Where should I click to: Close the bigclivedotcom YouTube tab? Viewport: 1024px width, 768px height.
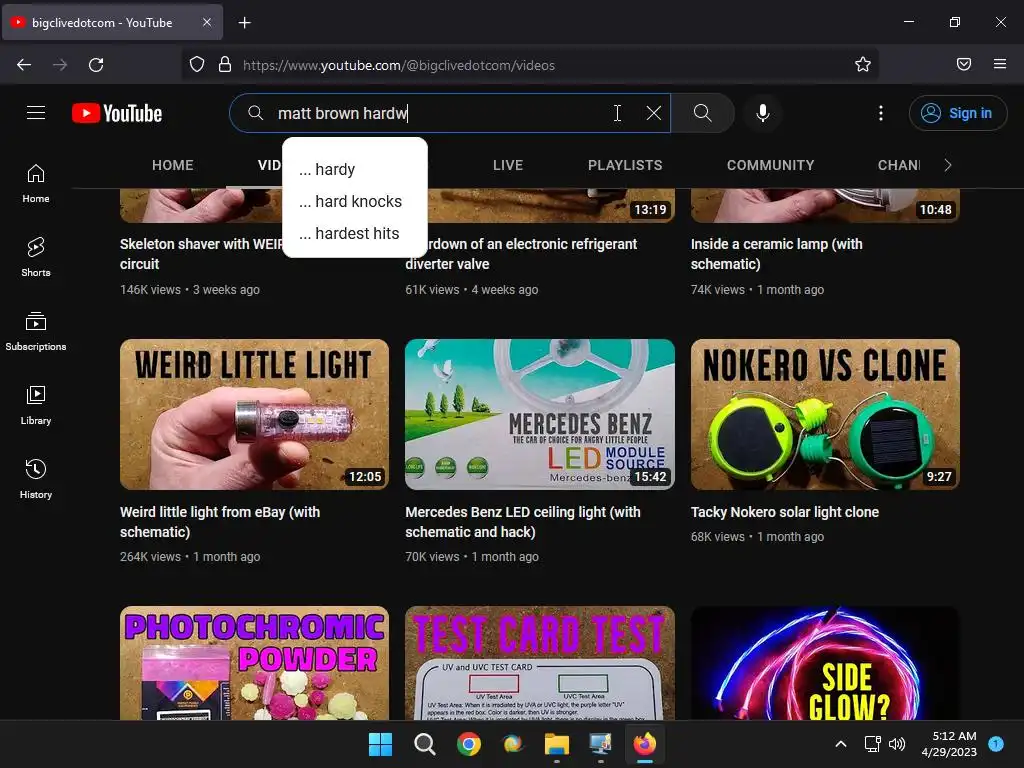click(x=206, y=22)
